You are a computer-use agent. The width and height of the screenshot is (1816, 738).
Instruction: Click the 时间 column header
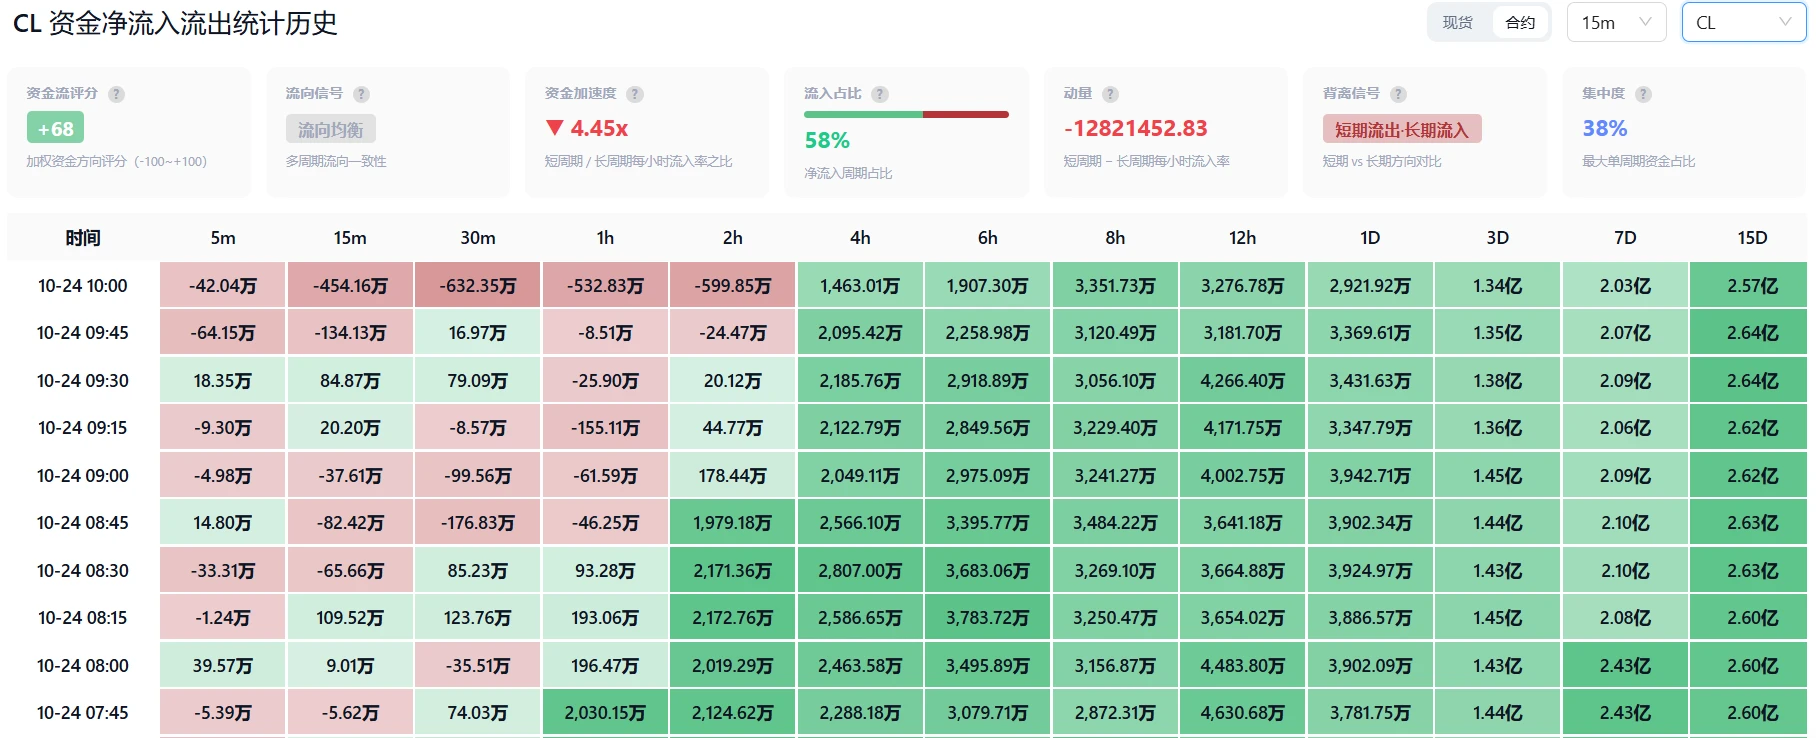[x=83, y=238]
